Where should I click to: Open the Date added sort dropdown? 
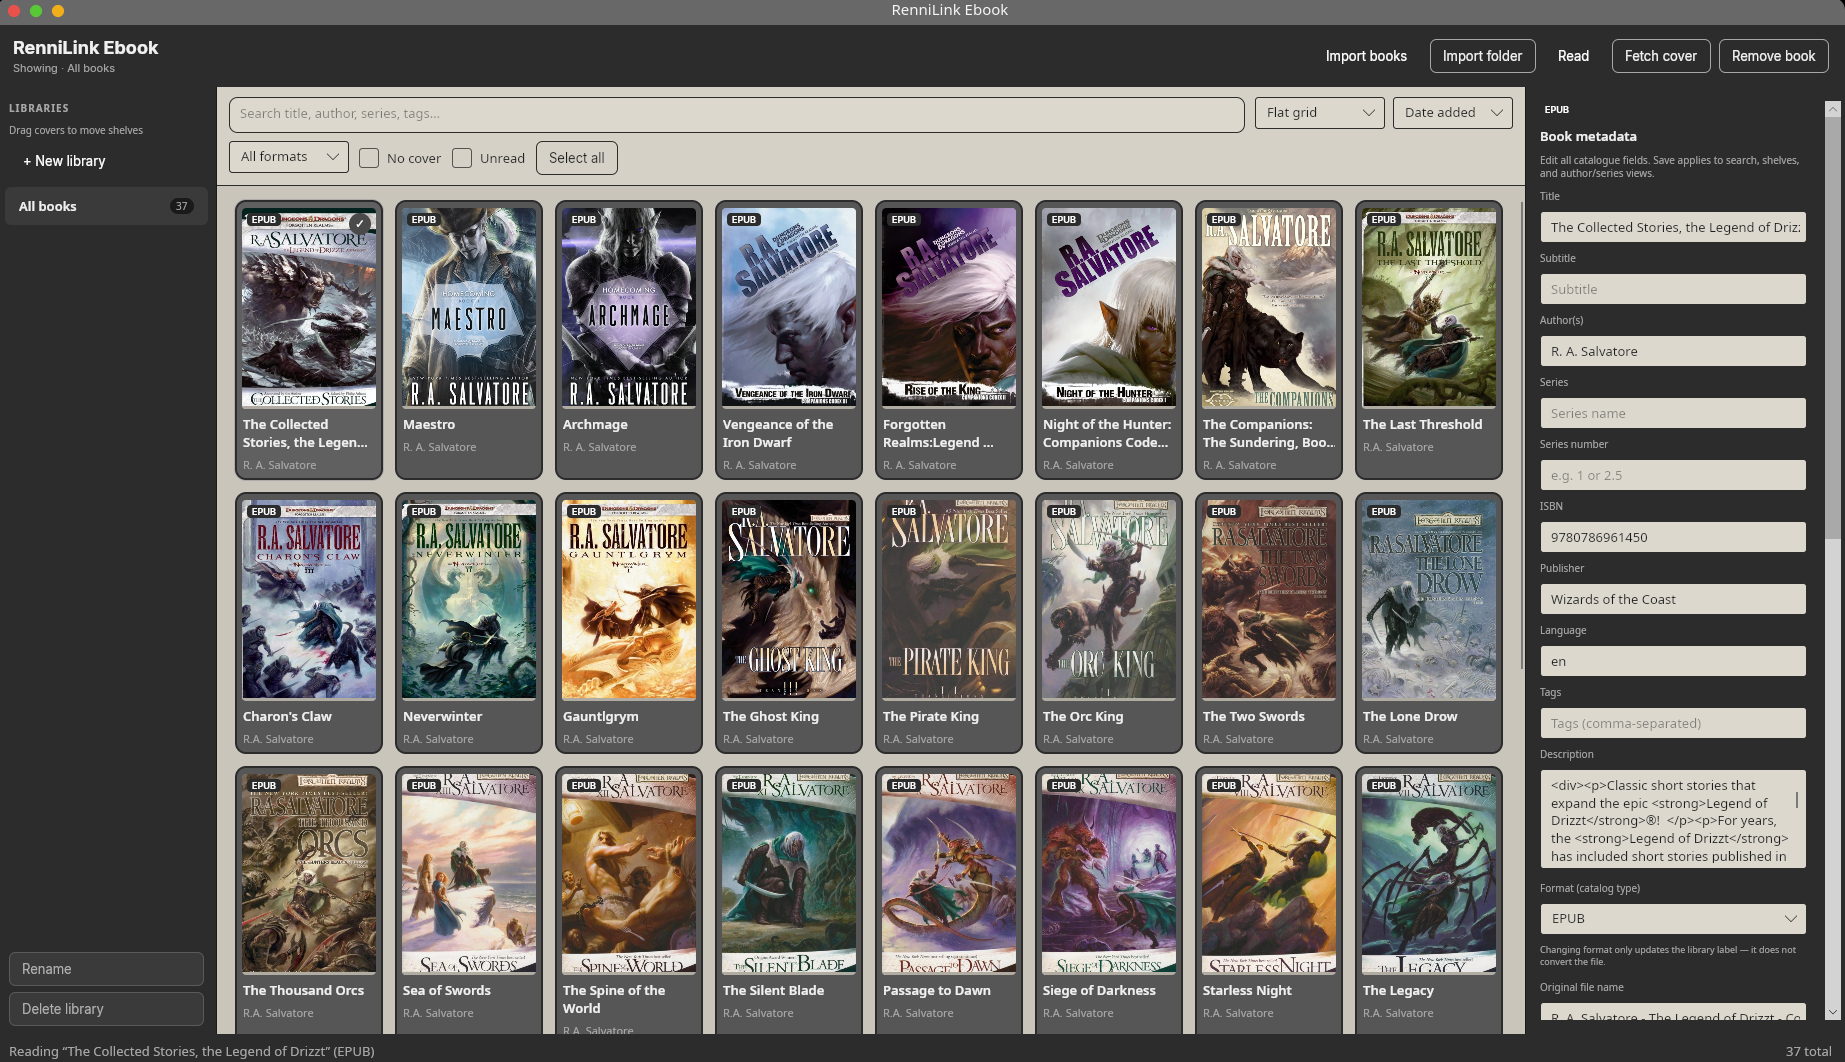tap(1452, 113)
